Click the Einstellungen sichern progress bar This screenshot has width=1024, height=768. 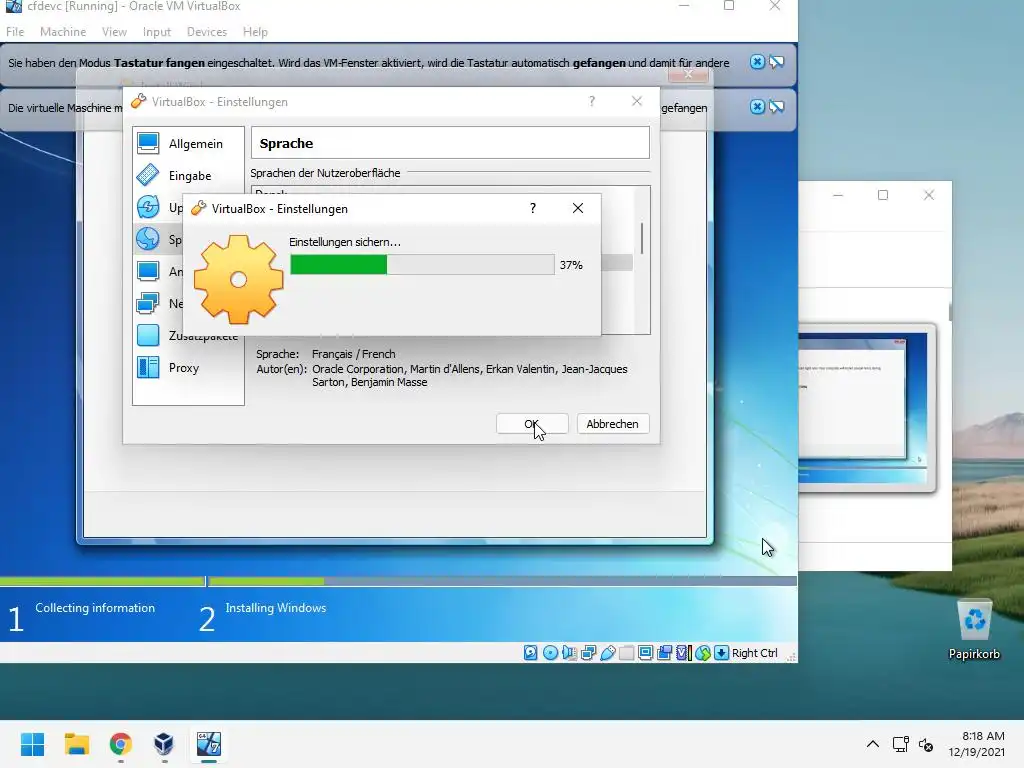pos(423,264)
